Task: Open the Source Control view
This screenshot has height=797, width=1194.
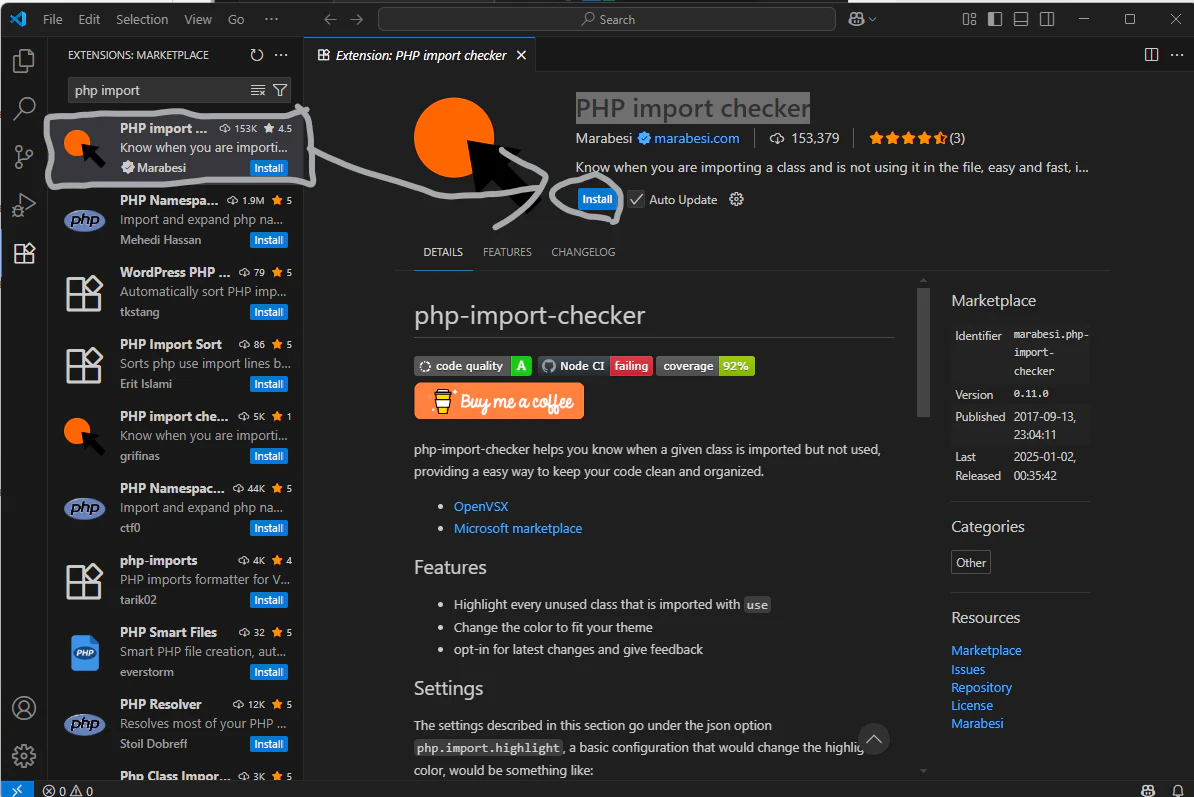Action: click(24, 157)
